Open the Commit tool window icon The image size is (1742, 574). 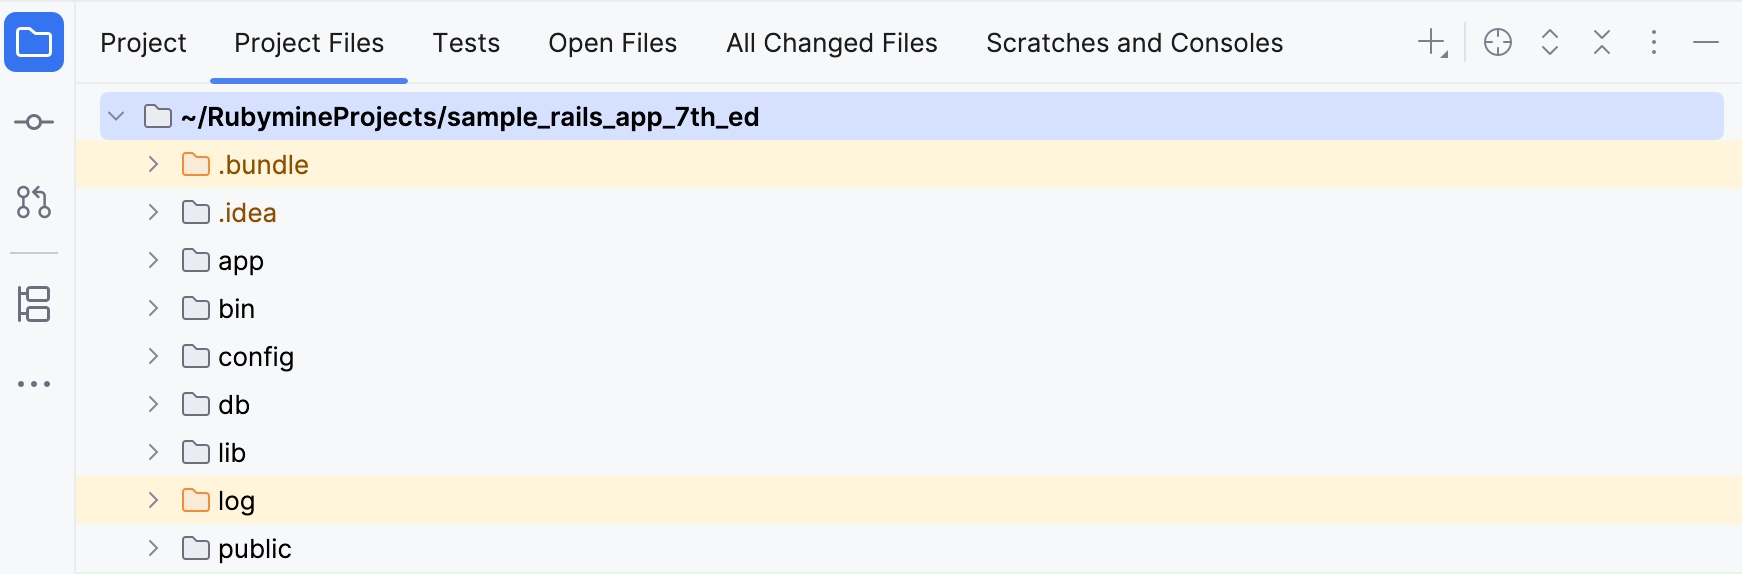[34, 122]
